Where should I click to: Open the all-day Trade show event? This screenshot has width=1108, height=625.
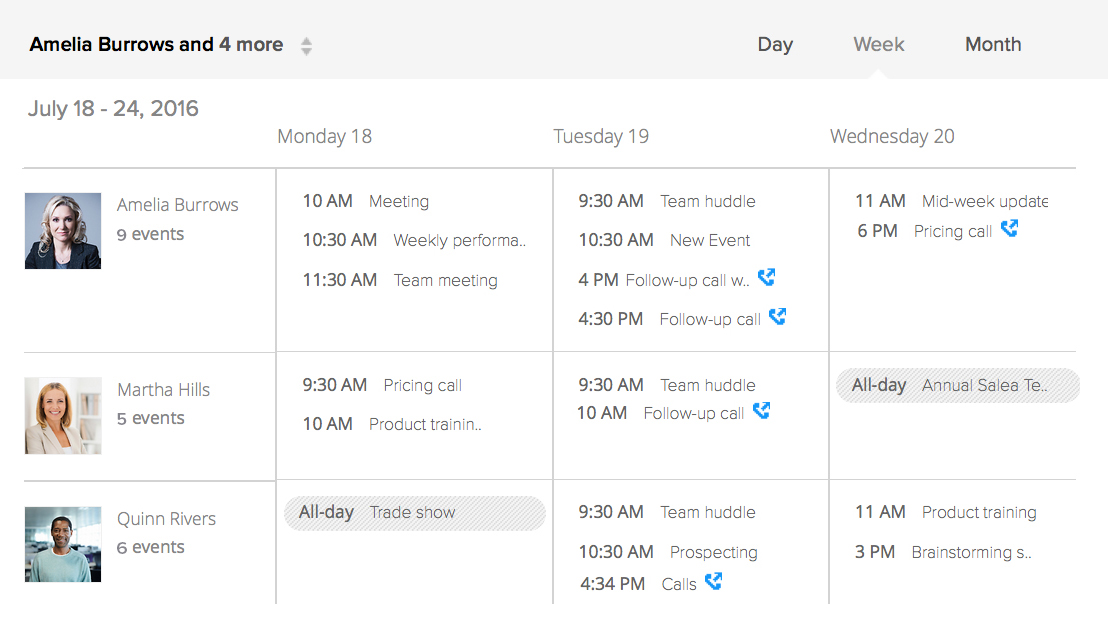click(415, 513)
